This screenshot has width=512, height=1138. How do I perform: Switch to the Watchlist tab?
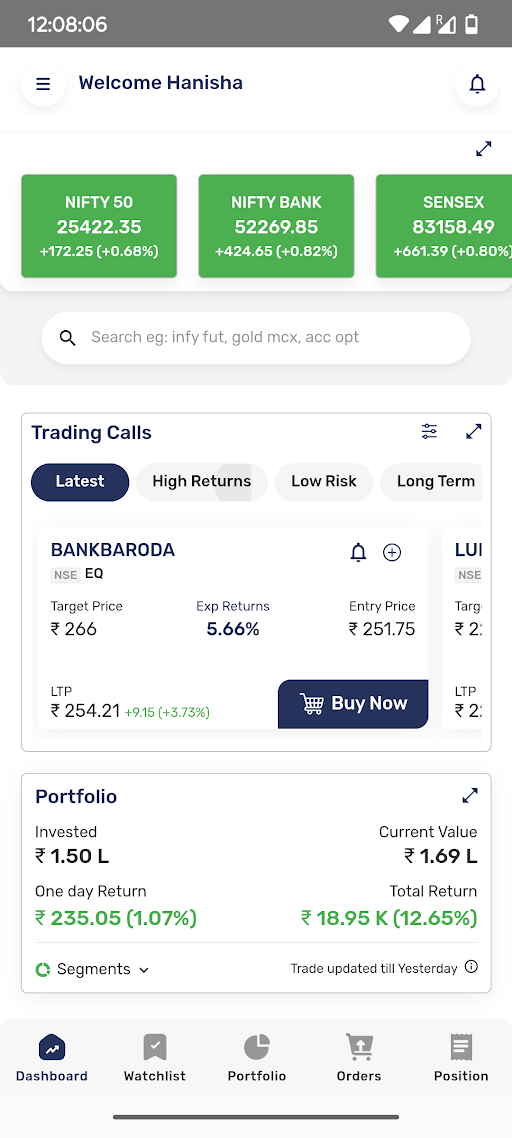click(155, 1057)
